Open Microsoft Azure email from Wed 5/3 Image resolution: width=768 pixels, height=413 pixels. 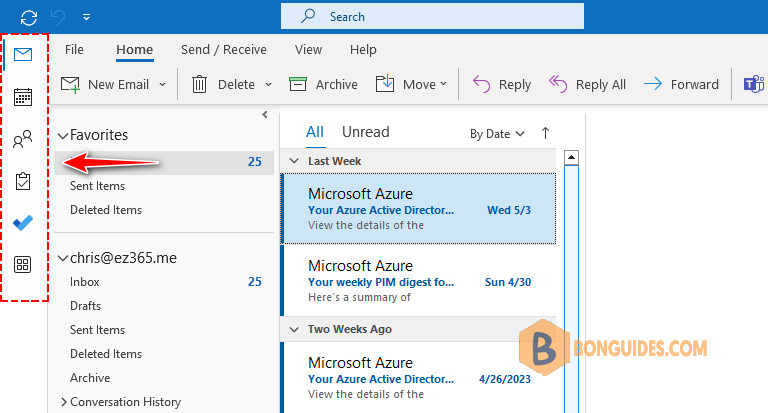click(419, 209)
